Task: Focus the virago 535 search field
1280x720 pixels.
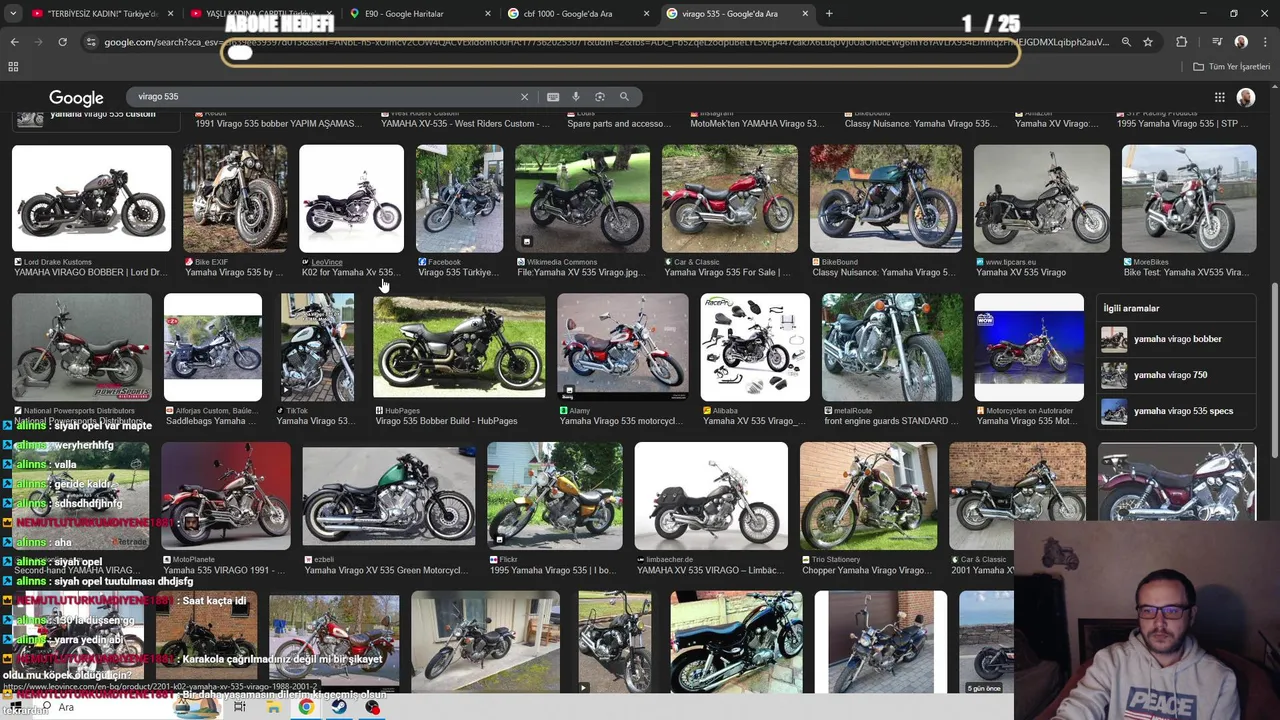Action: point(325,97)
